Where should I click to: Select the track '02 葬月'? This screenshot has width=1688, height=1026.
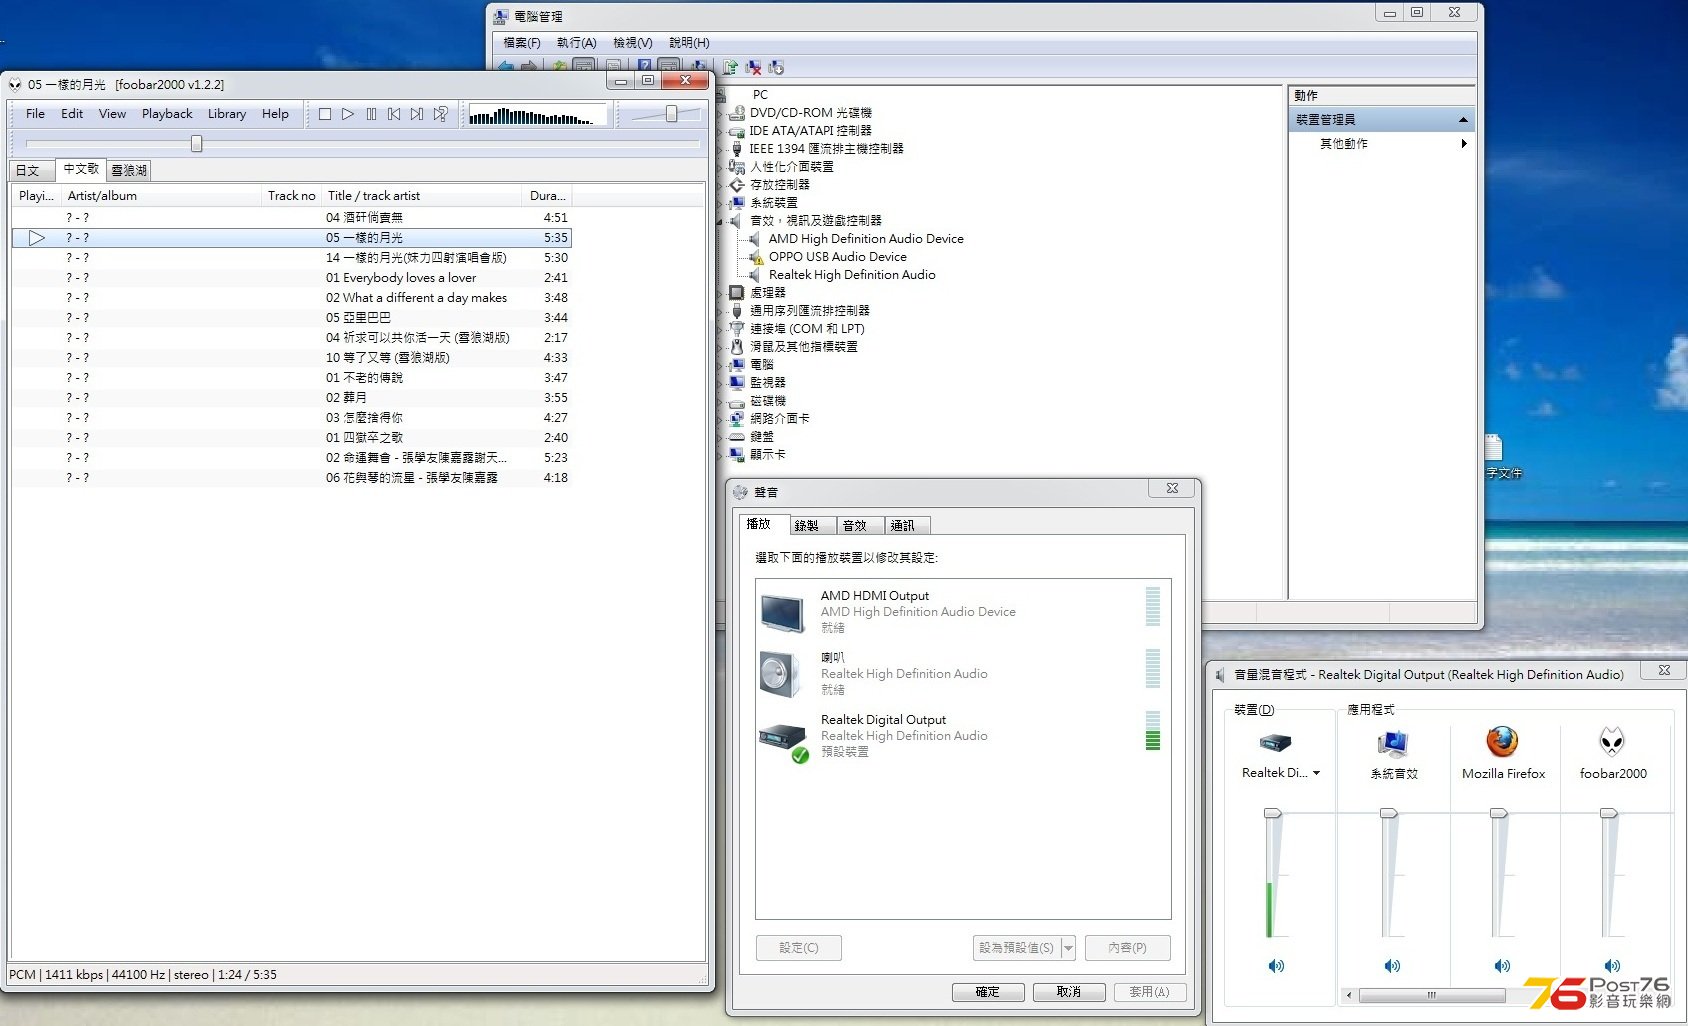click(291, 398)
